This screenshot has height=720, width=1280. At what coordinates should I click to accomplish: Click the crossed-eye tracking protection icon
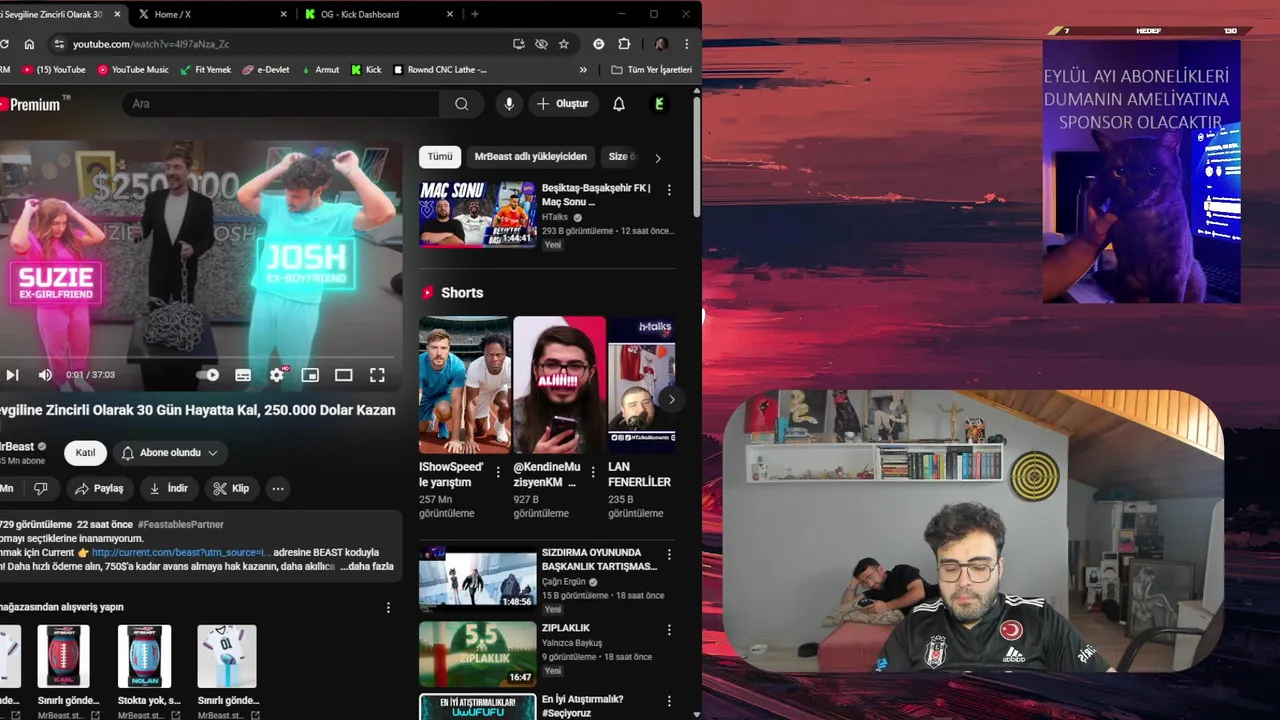pyautogui.click(x=541, y=44)
